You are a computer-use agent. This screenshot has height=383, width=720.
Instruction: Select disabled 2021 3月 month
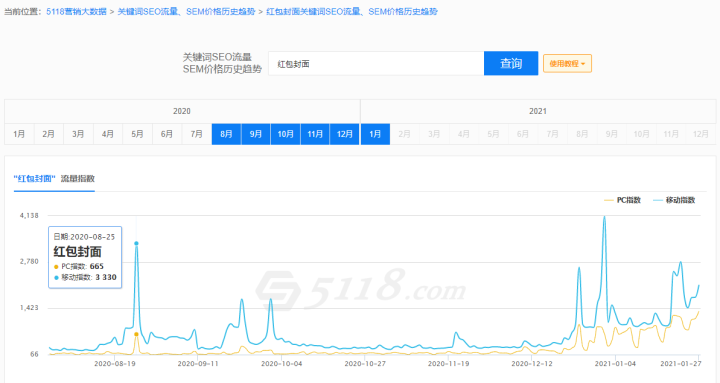[x=434, y=134]
